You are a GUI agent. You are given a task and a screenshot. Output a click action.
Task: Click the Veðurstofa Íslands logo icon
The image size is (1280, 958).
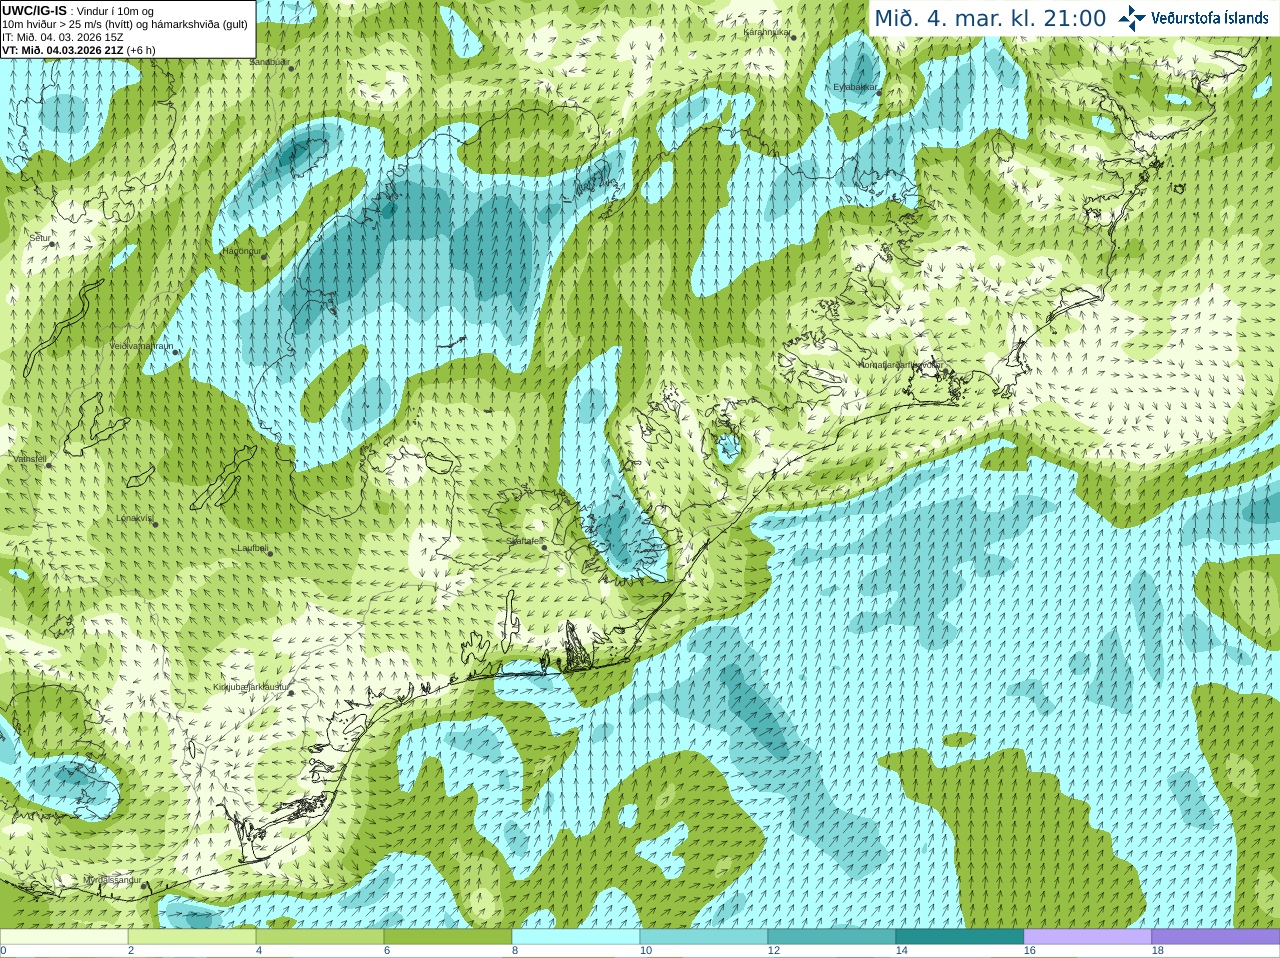coord(1131,18)
